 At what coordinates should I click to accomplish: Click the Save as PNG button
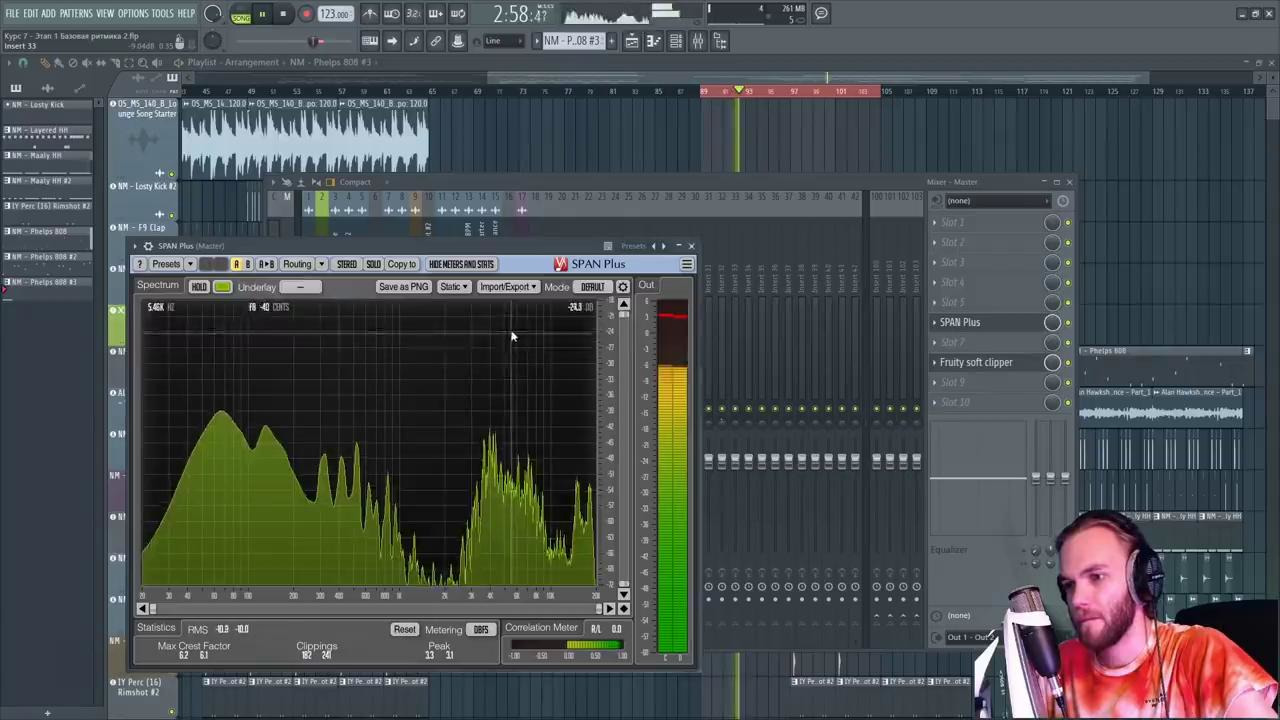pyautogui.click(x=403, y=287)
